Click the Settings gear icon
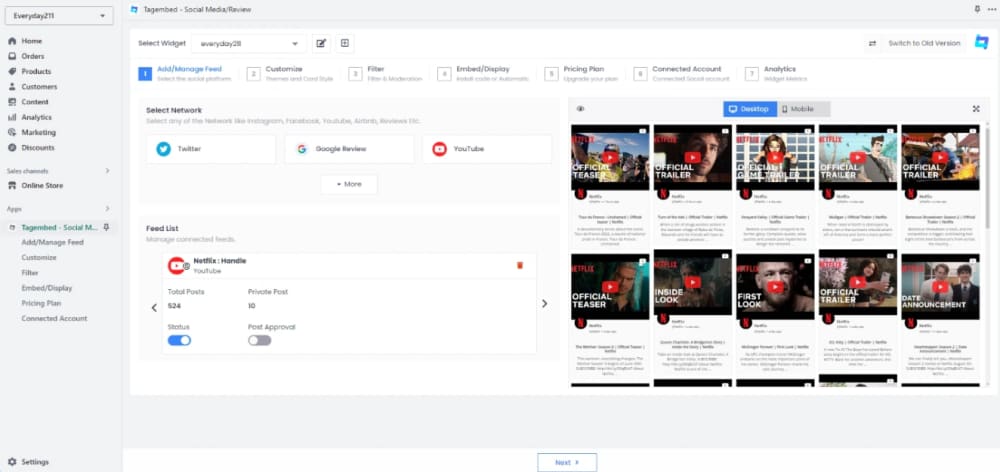Image resolution: width=1000 pixels, height=472 pixels. coord(12,462)
